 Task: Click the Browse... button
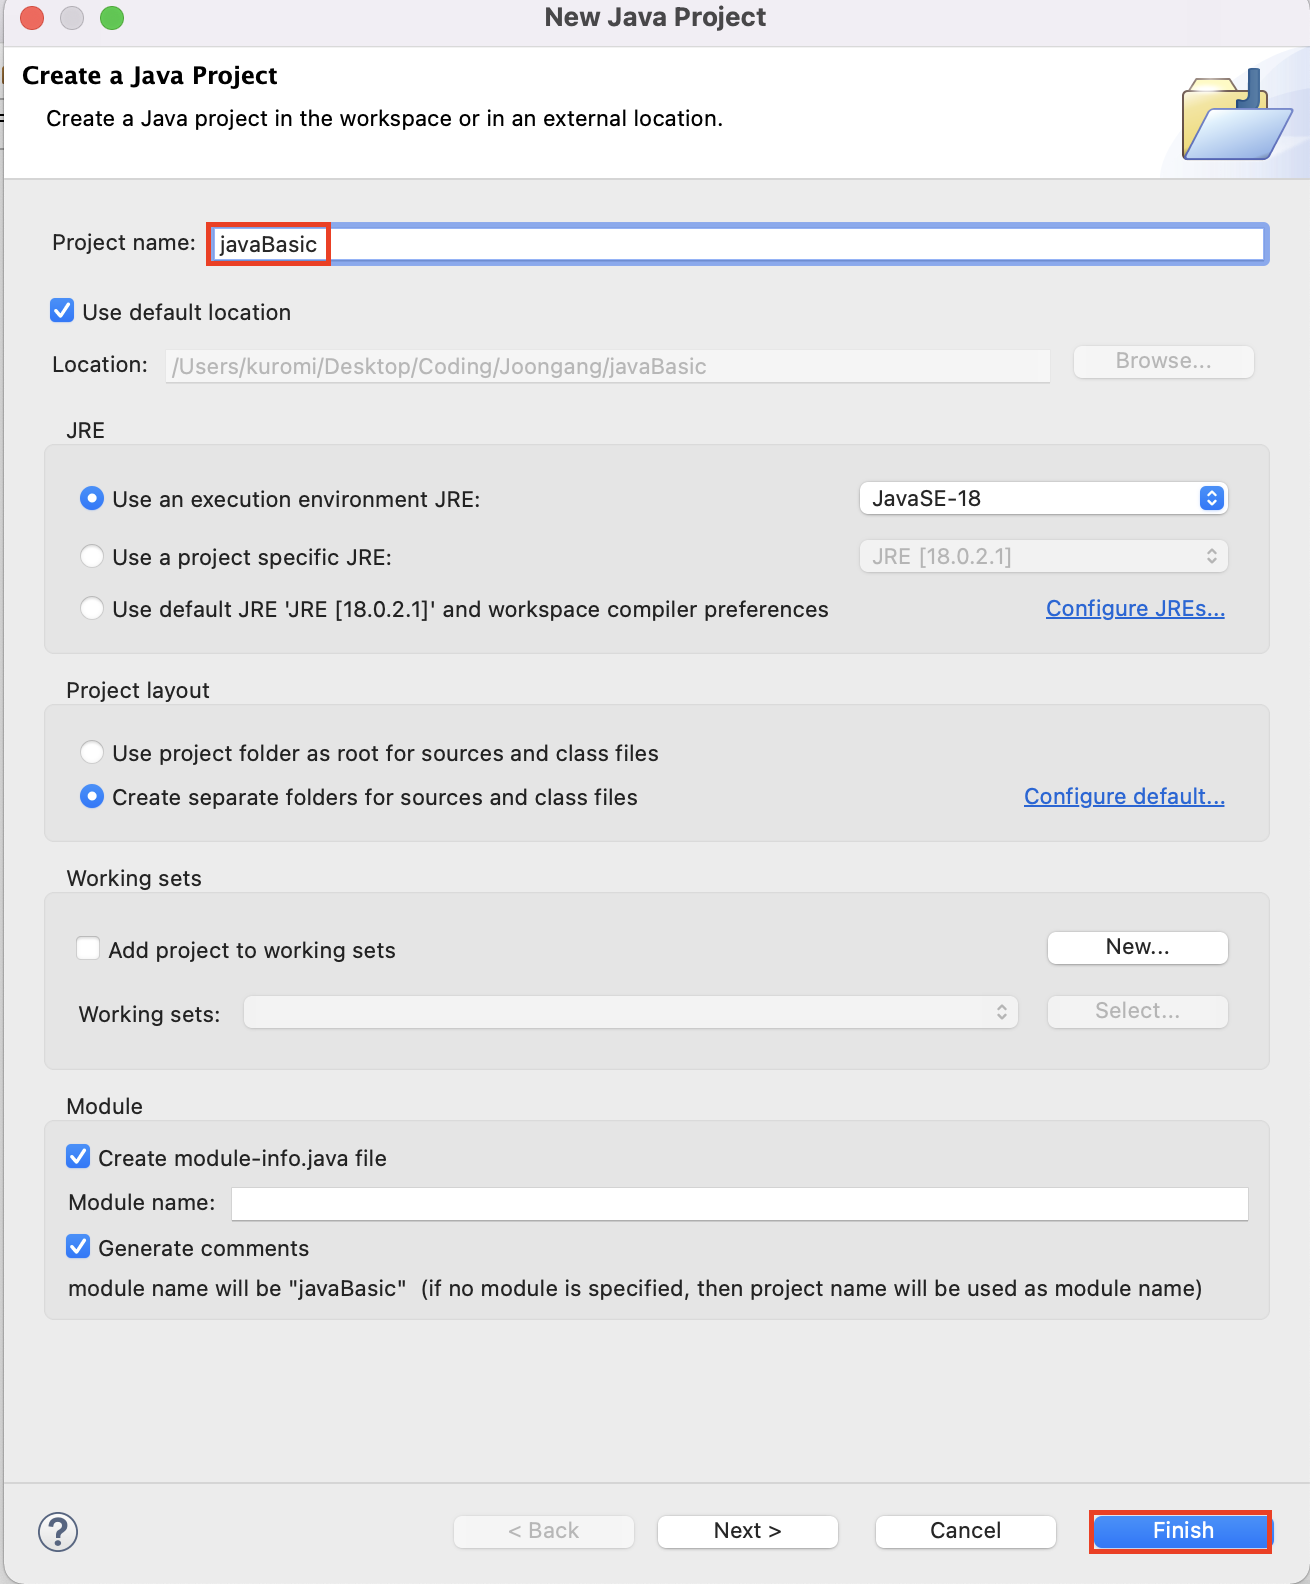[1163, 361]
